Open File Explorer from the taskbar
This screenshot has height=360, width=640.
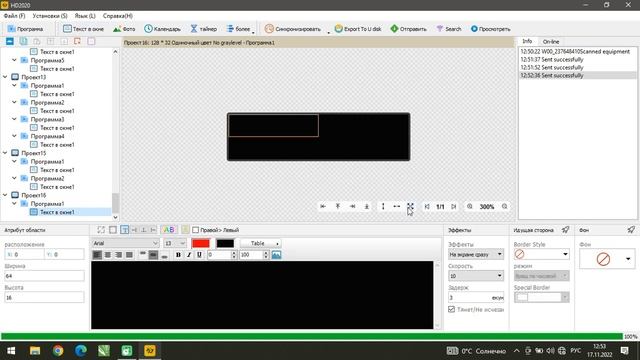click(35, 351)
